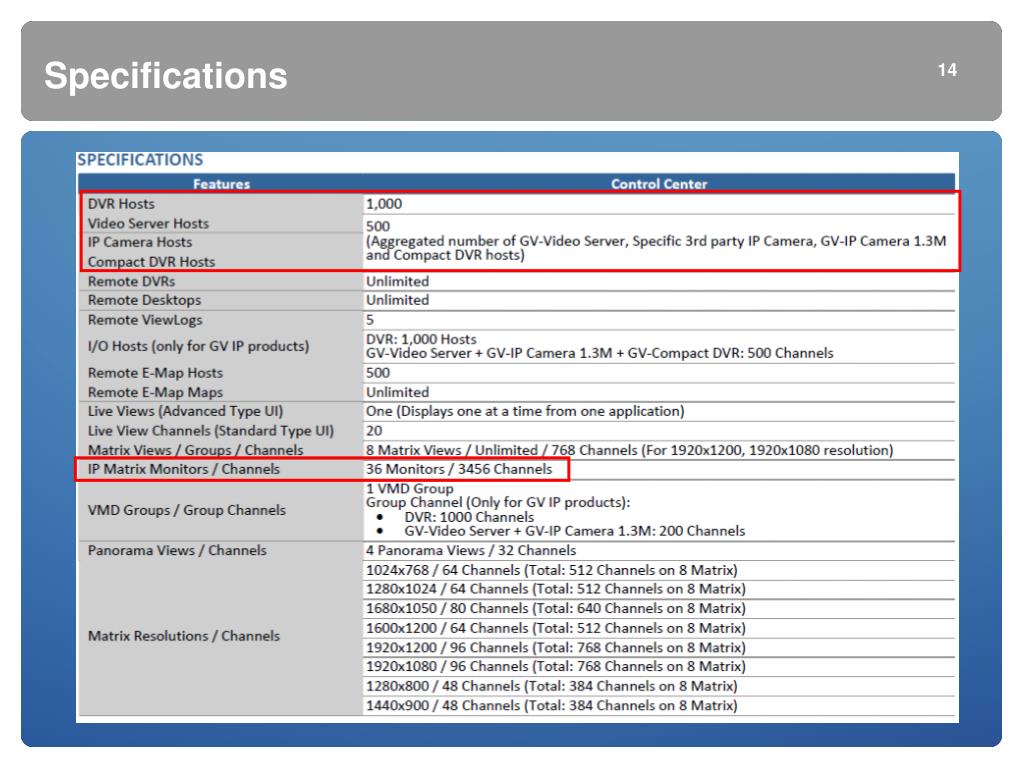Select the "1,000" value for DVR Hosts
Screen dimensions: 1024x768
[x=384, y=204]
